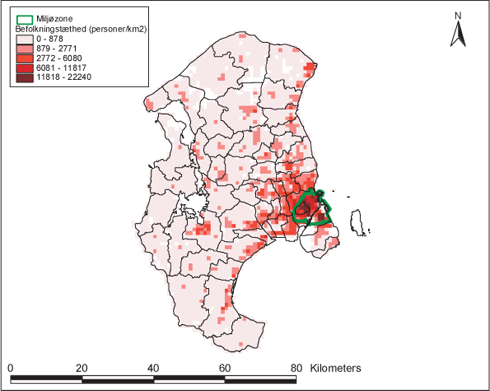
Task: Click the black-and-white scale bar
Action: pos(153,380)
